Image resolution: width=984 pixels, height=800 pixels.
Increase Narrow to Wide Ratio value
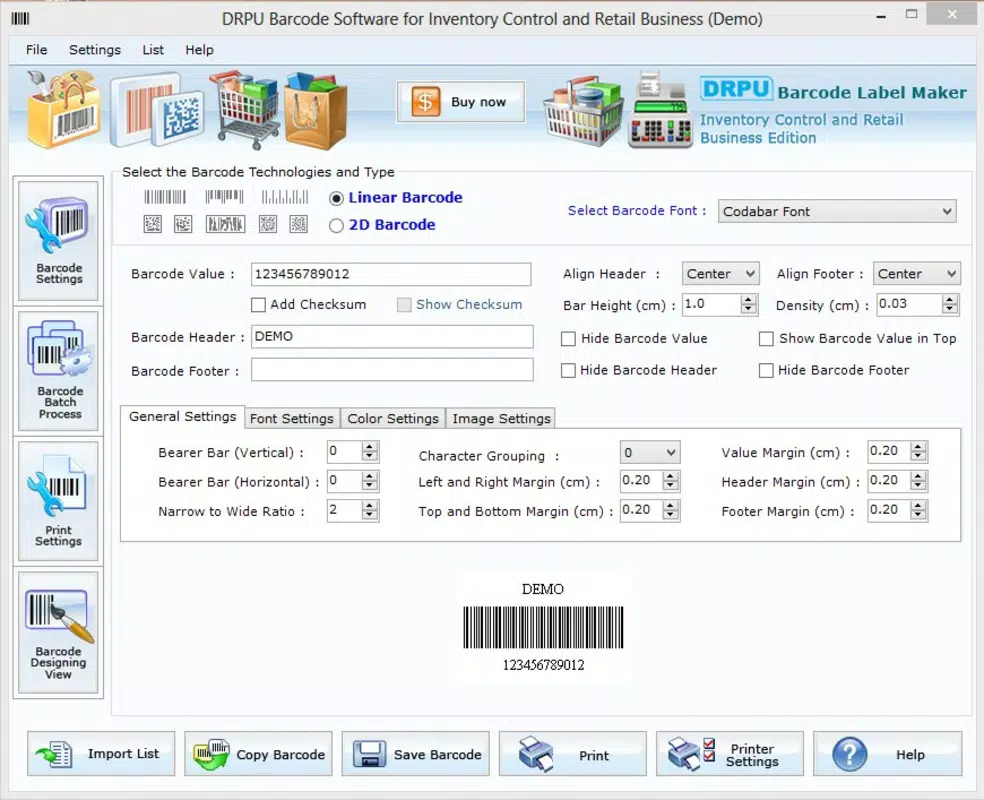pyautogui.click(x=370, y=505)
